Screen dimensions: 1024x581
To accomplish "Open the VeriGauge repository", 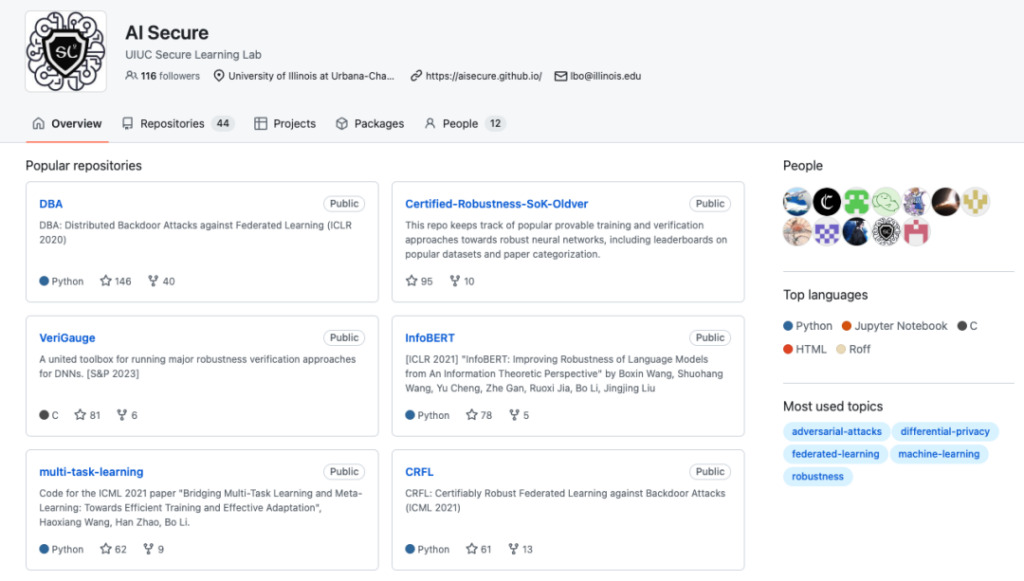I will pyautogui.click(x=67, y=338).
